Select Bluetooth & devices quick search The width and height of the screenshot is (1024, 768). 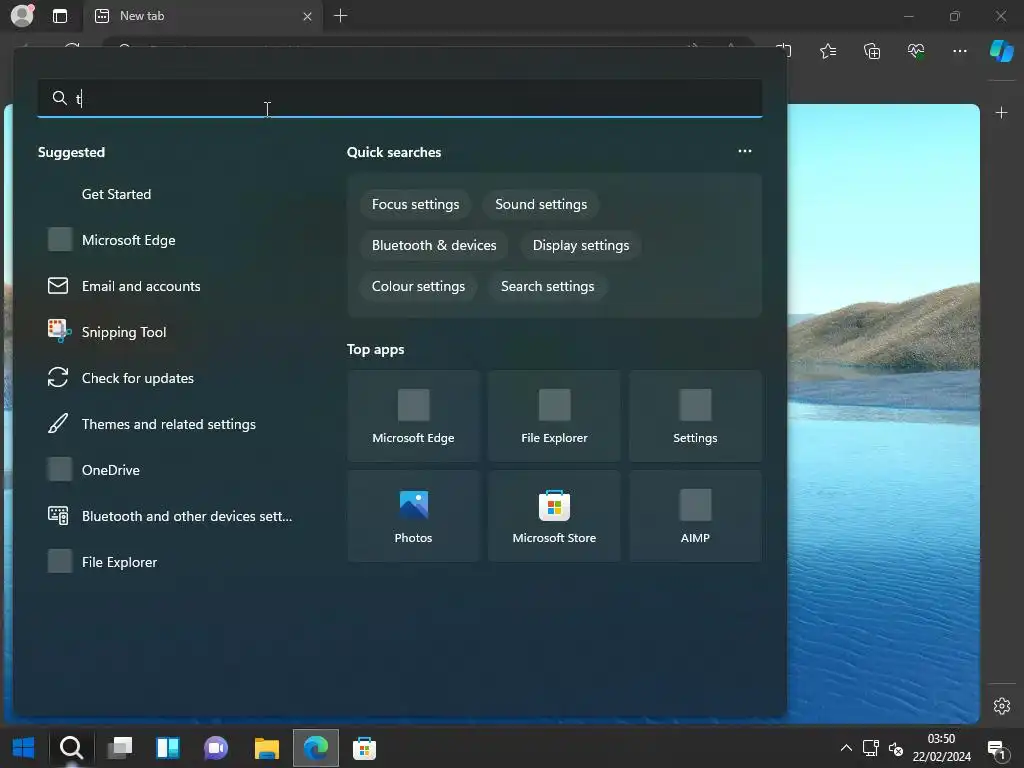(x=434, y=246)
